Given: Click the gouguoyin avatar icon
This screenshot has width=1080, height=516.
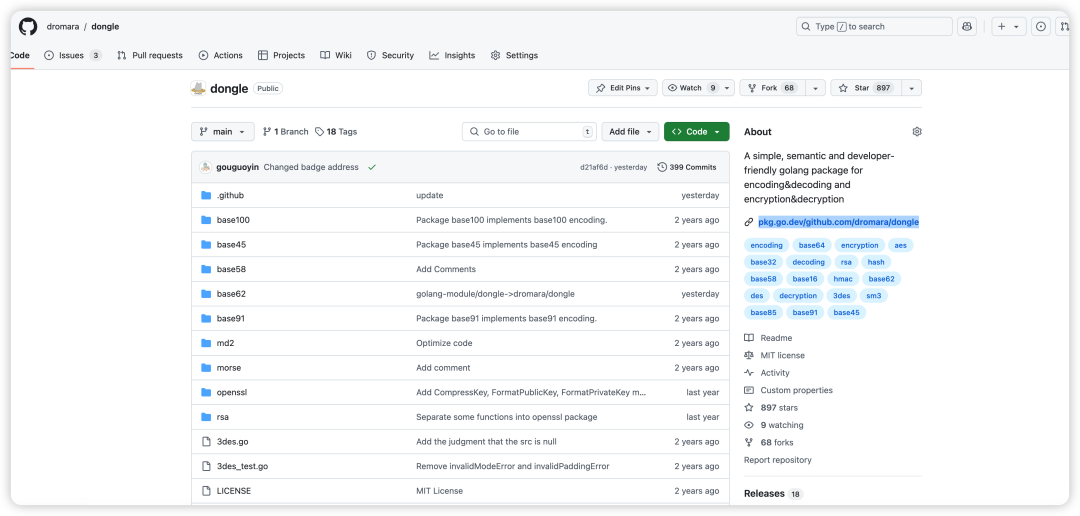Looking at the screenshot, I should 205,167.
